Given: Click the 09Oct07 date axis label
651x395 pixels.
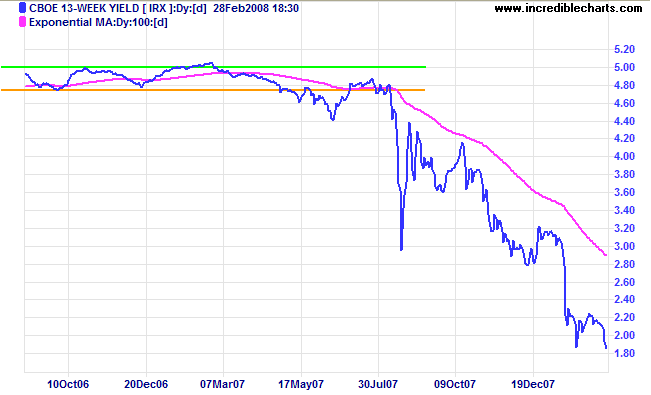Looking at the screenshot, I should coord(455,384).
